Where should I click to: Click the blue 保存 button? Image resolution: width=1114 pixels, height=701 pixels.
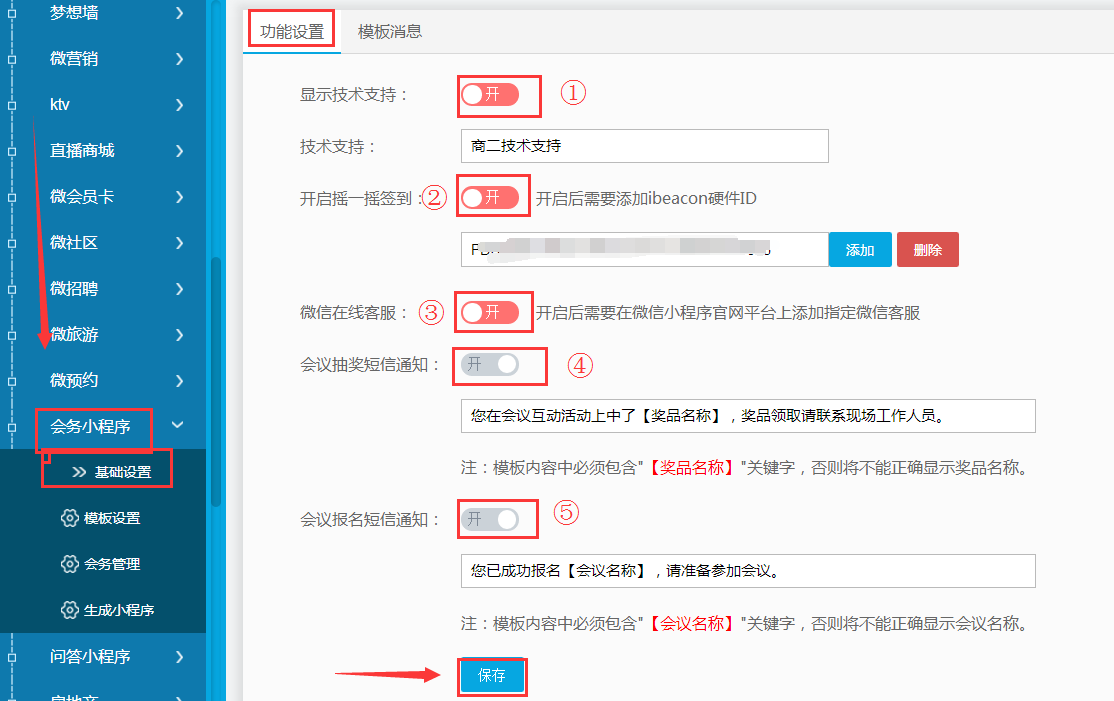(492, 676)
